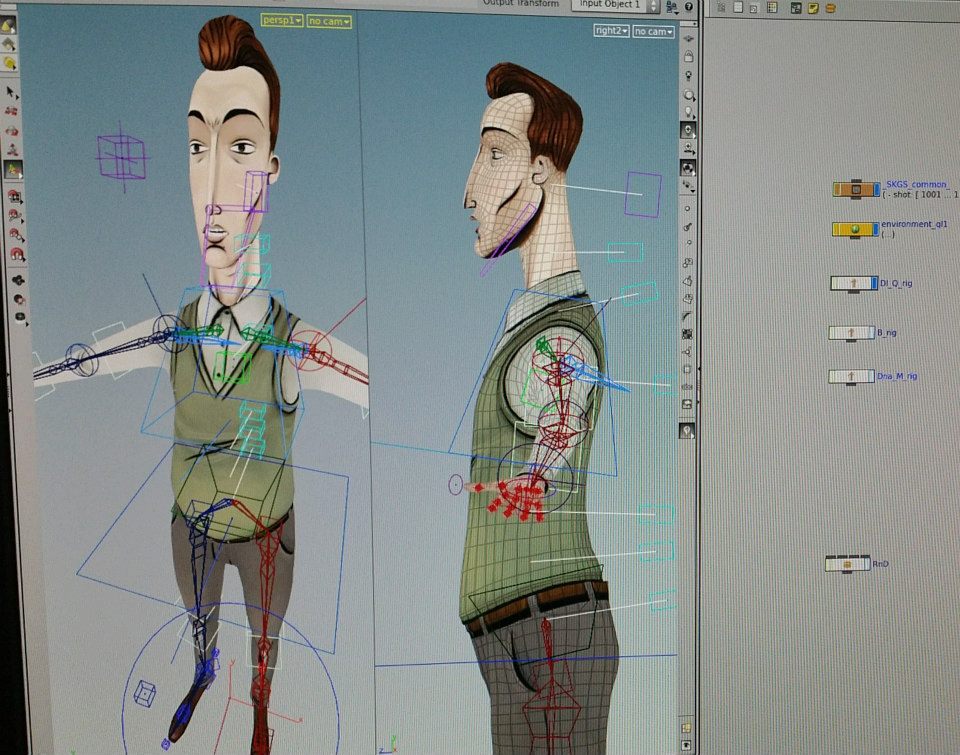Screen dimensions: 960x755
Task: Select the Dna_M_rig node body
Action: click(851, 376)
